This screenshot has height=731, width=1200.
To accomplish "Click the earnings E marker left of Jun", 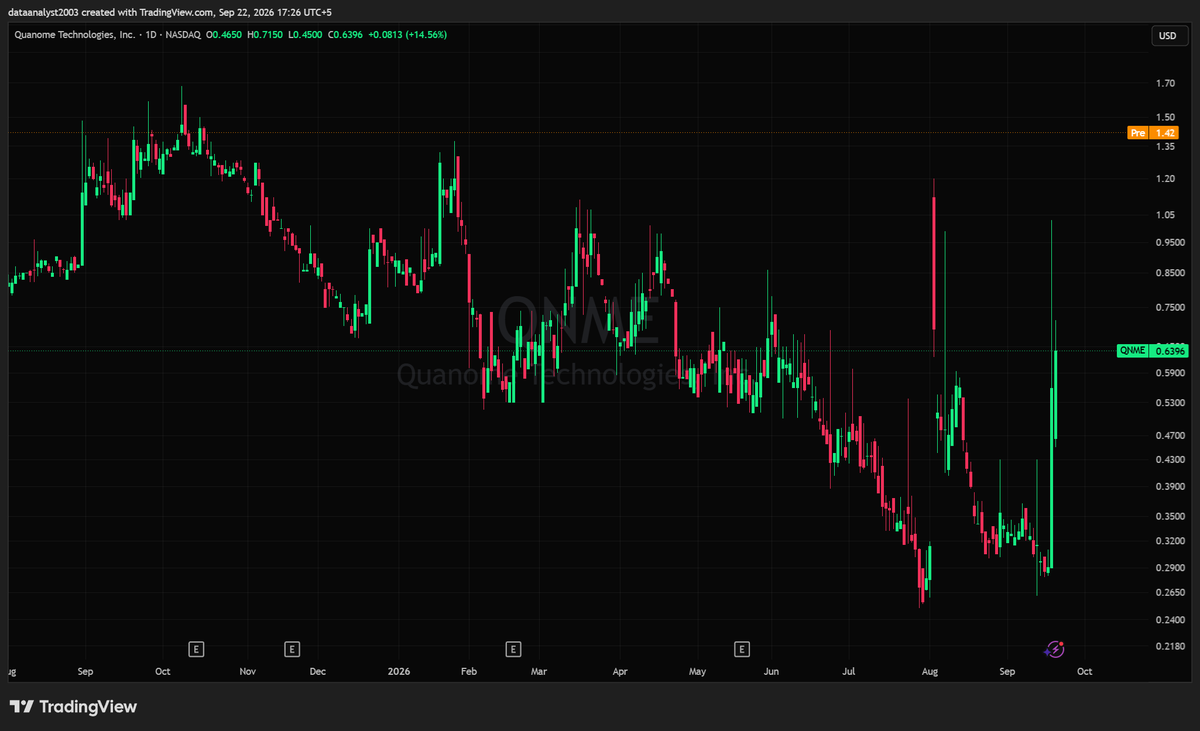I will tap(742, 649).
